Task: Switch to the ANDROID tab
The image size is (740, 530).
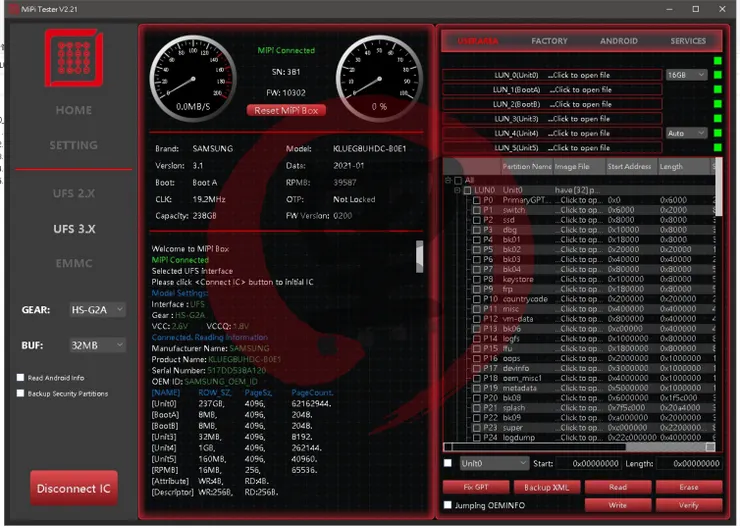Action: (619, 41)
